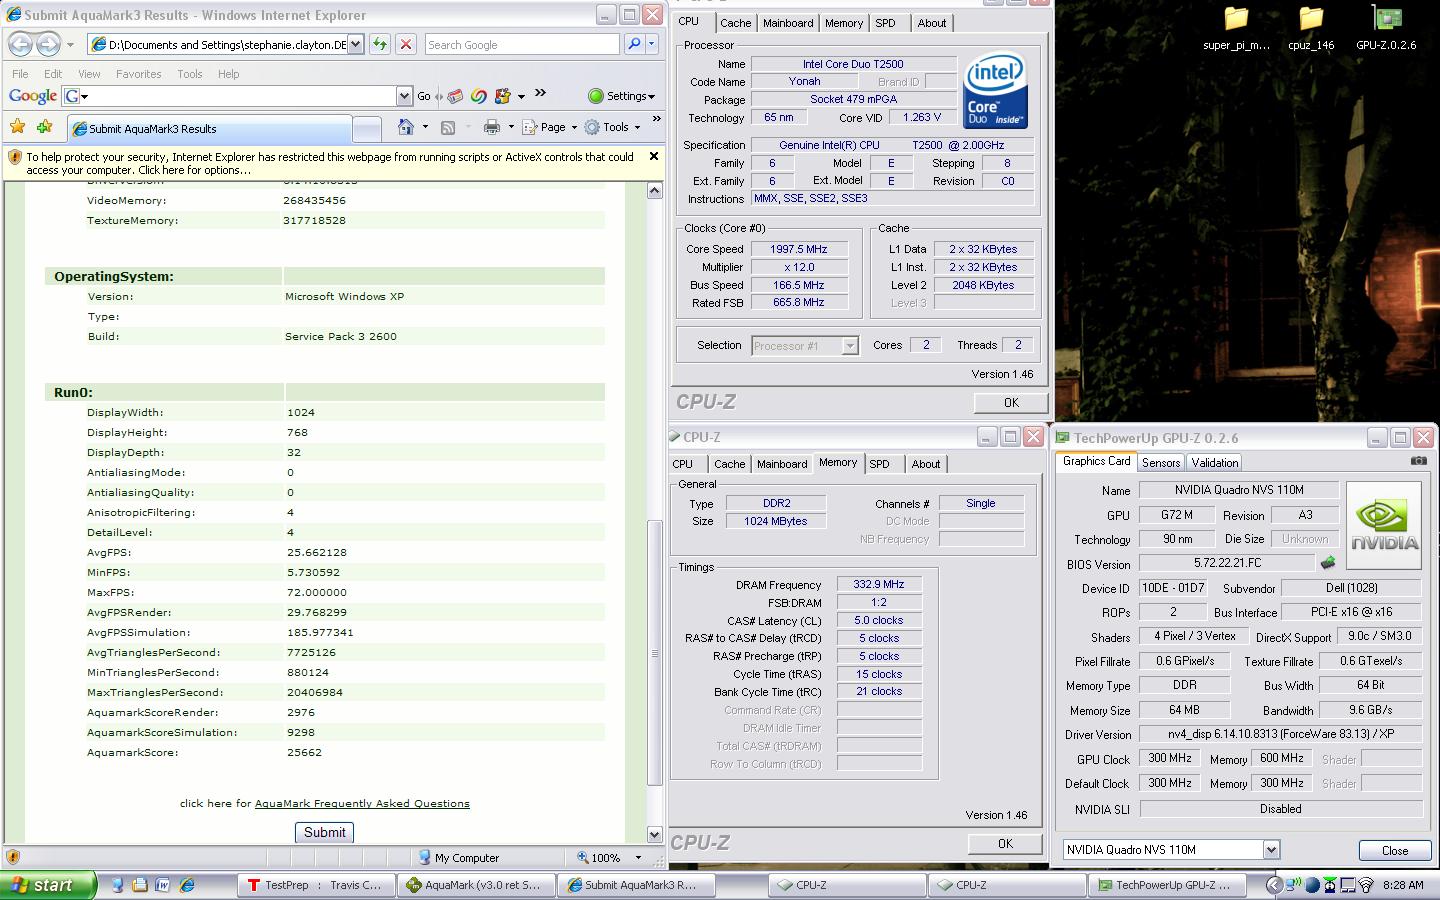1440x900 pixels.
Task: Open the Favorites menu in Internet Explorer
Action: (138, 74)
